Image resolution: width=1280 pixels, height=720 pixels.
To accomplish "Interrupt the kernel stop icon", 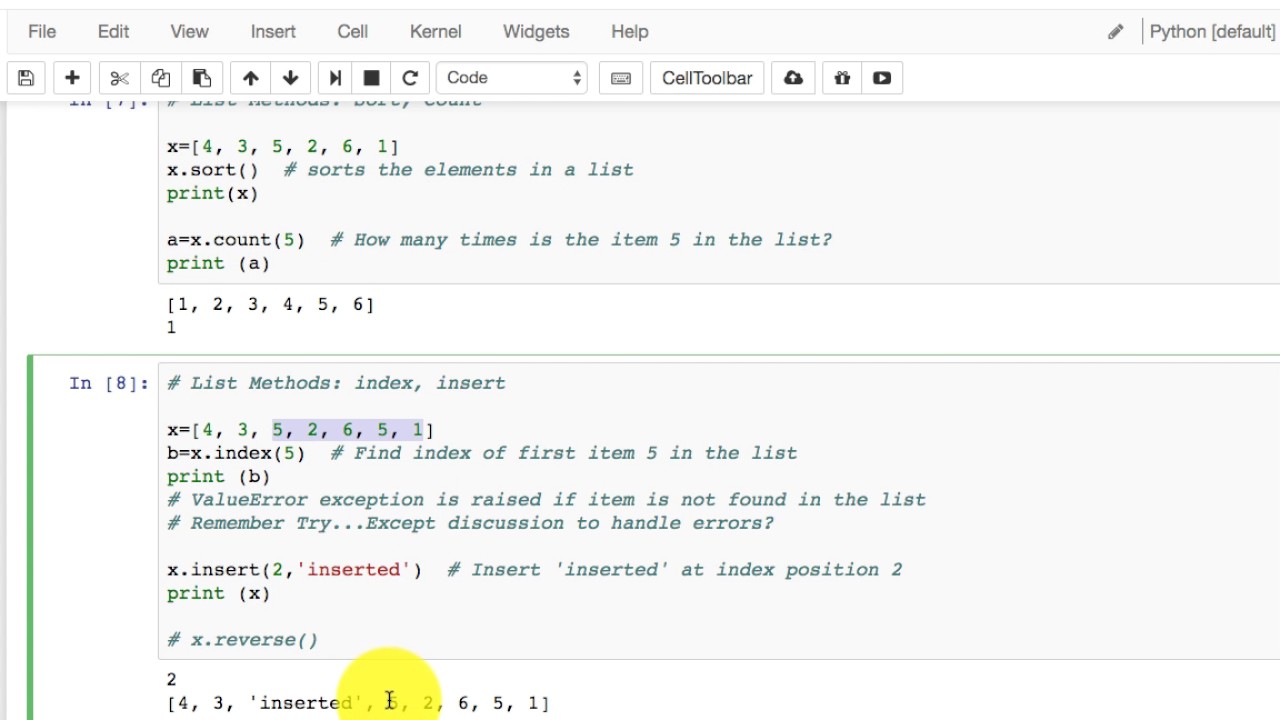I will click(x=371, y=78).
